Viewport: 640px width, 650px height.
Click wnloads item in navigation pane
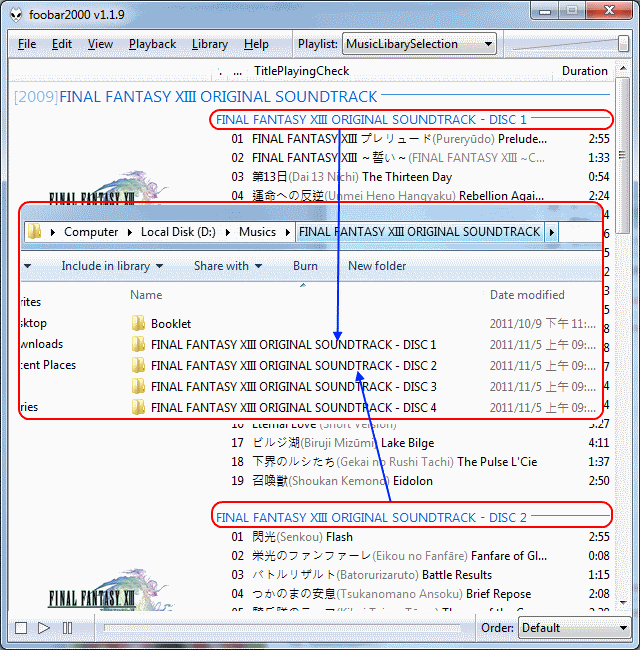point(42,344)
